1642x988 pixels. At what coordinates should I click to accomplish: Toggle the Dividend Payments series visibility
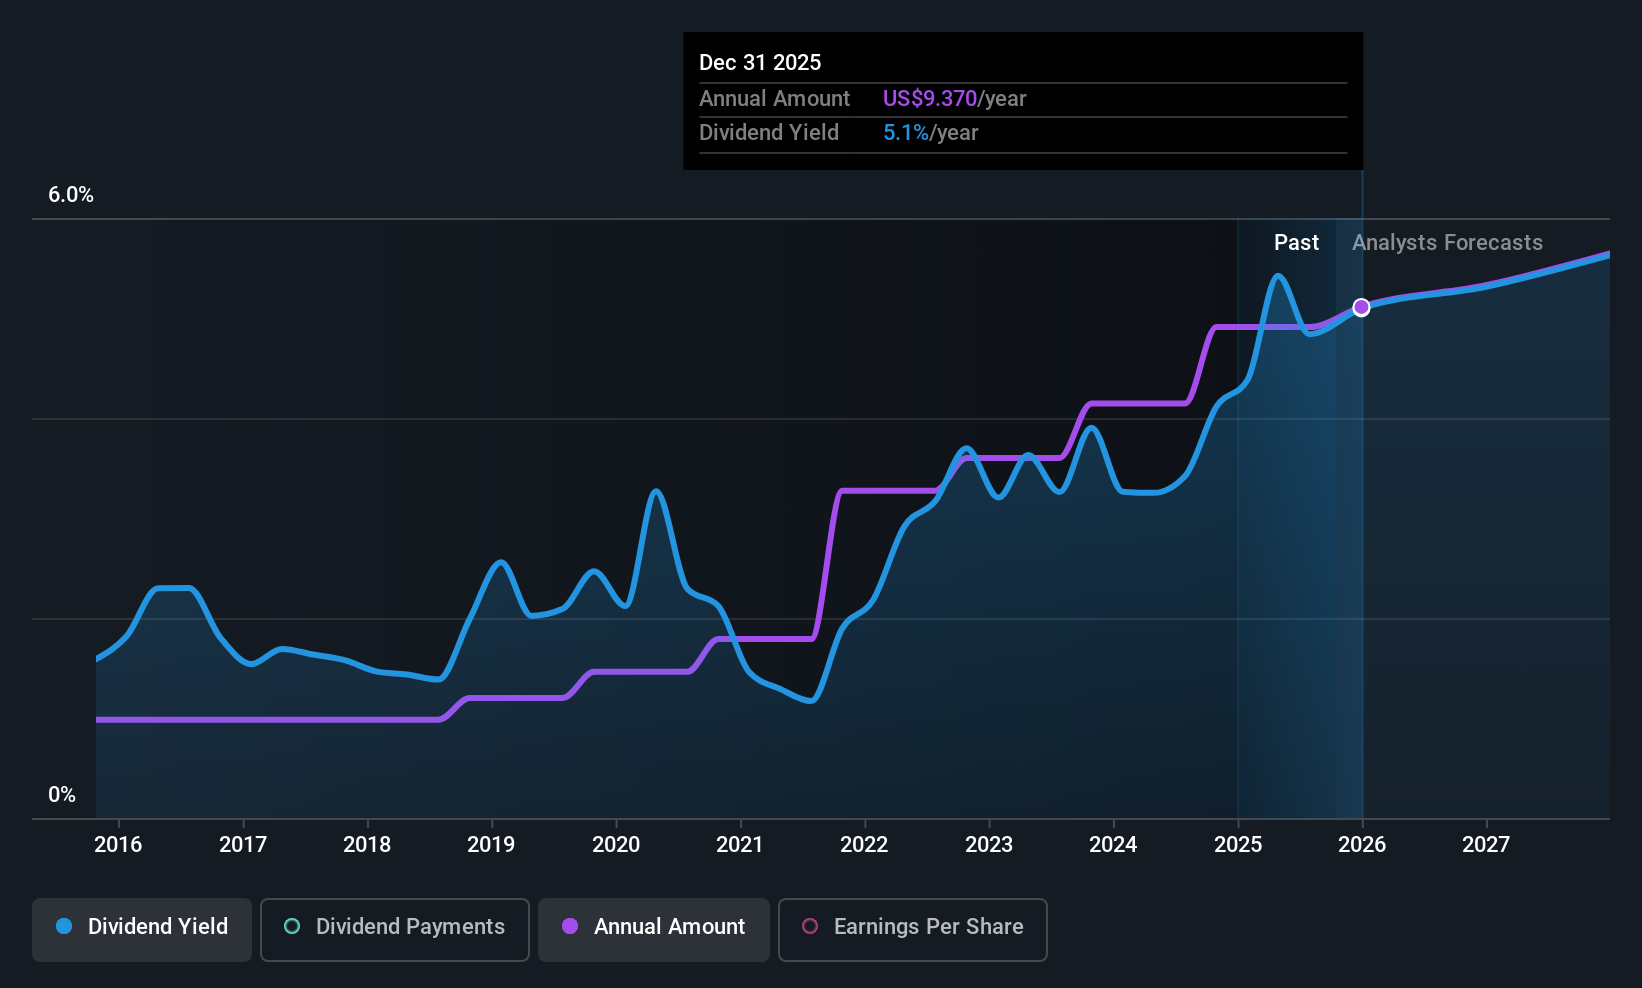(394, 927)
